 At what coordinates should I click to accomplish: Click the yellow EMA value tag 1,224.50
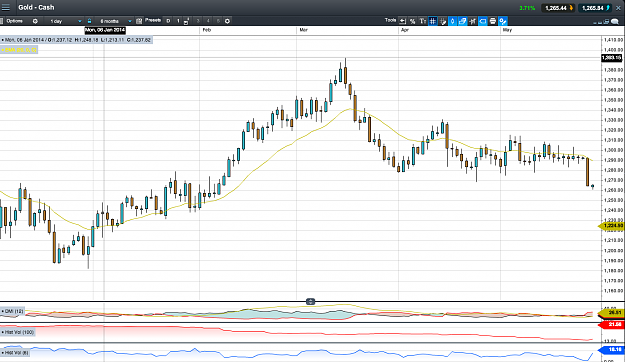click(x=611, y=226)
